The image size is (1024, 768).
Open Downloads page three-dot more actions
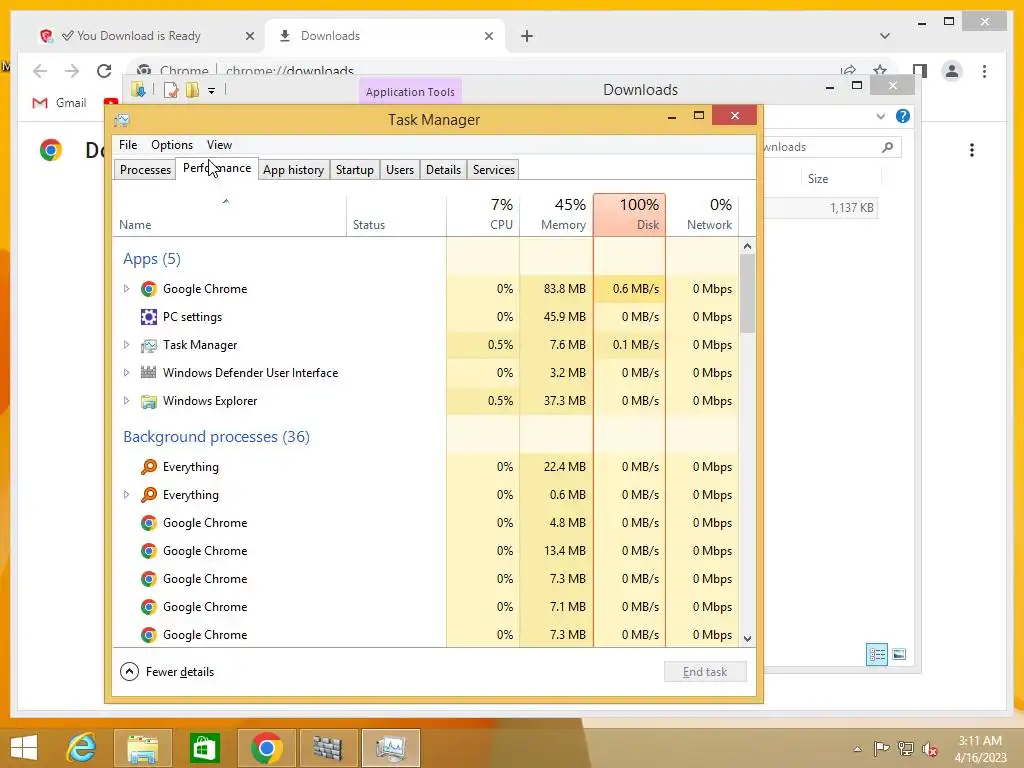point(972,150)
